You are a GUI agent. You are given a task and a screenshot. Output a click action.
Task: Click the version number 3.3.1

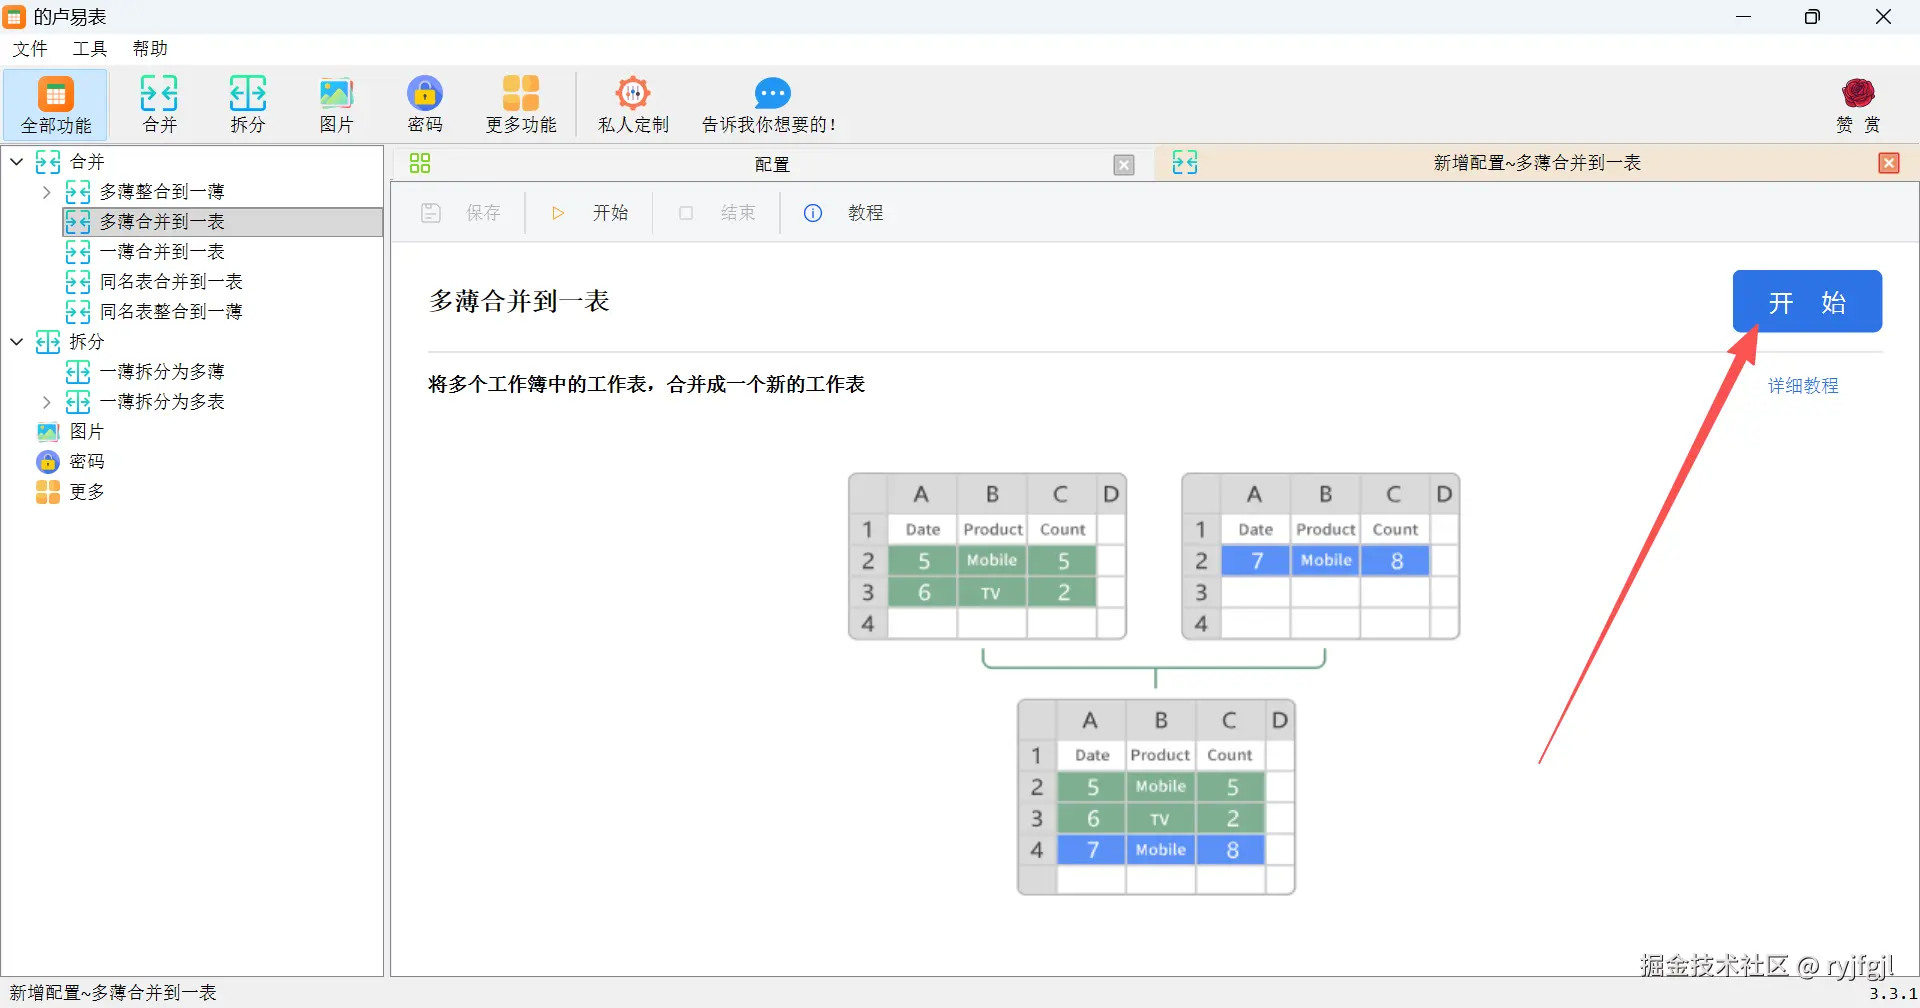click(1893, 994)
